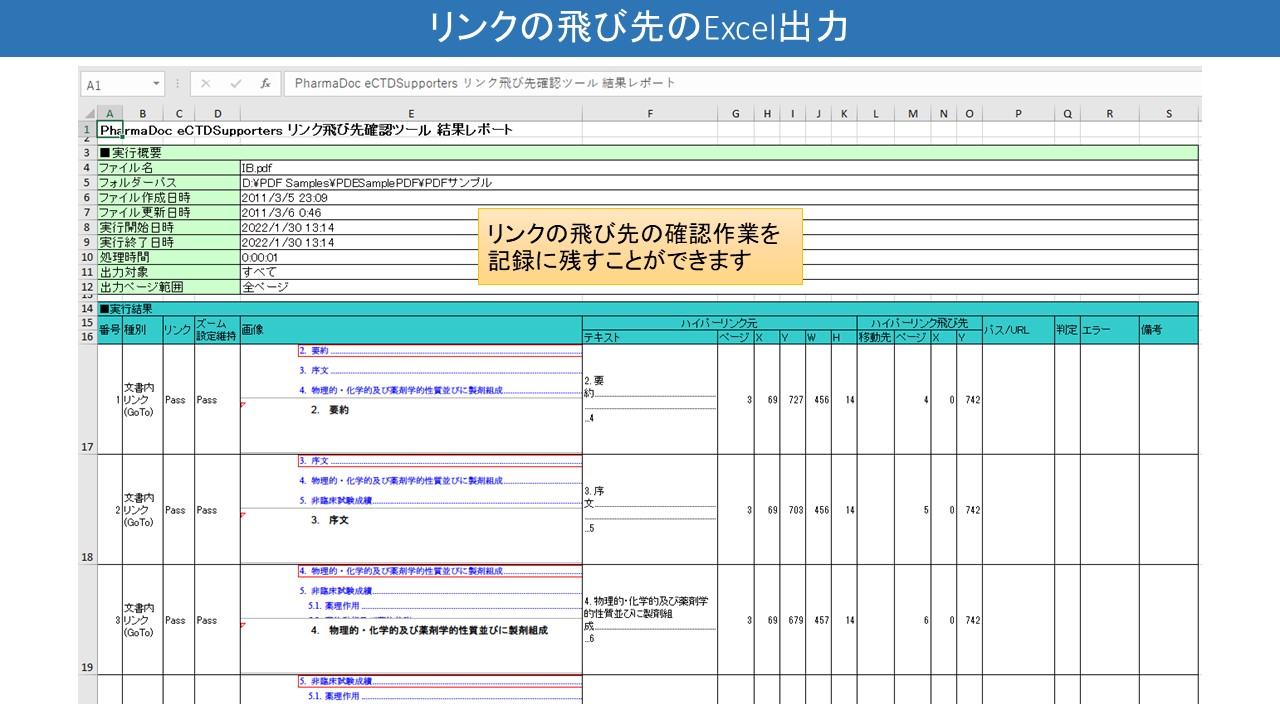Open the Insert Function fx icon

pos(265,84)
